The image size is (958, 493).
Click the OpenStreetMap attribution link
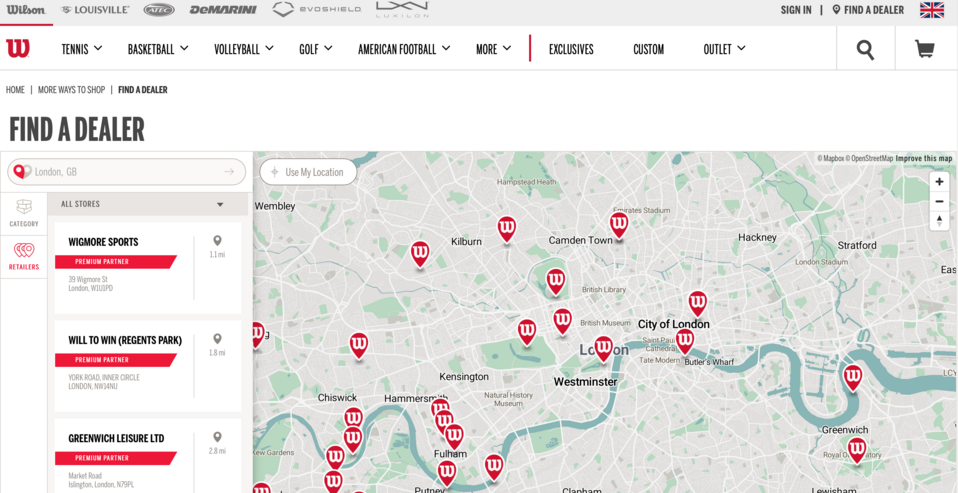click(x=869, y=158)
